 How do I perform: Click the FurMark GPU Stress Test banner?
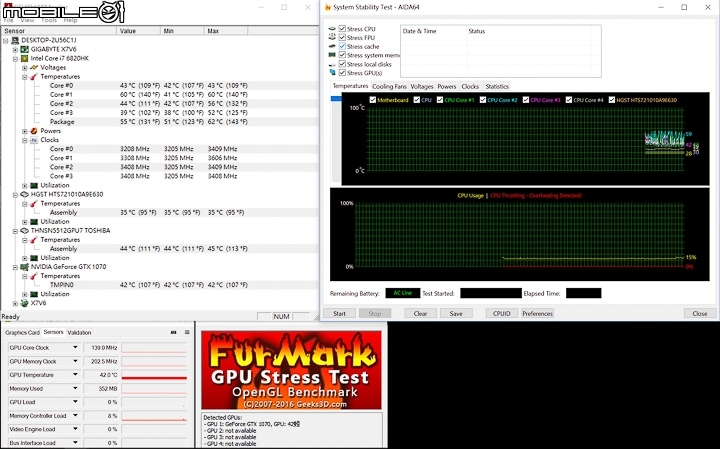(x=291, y=370)
